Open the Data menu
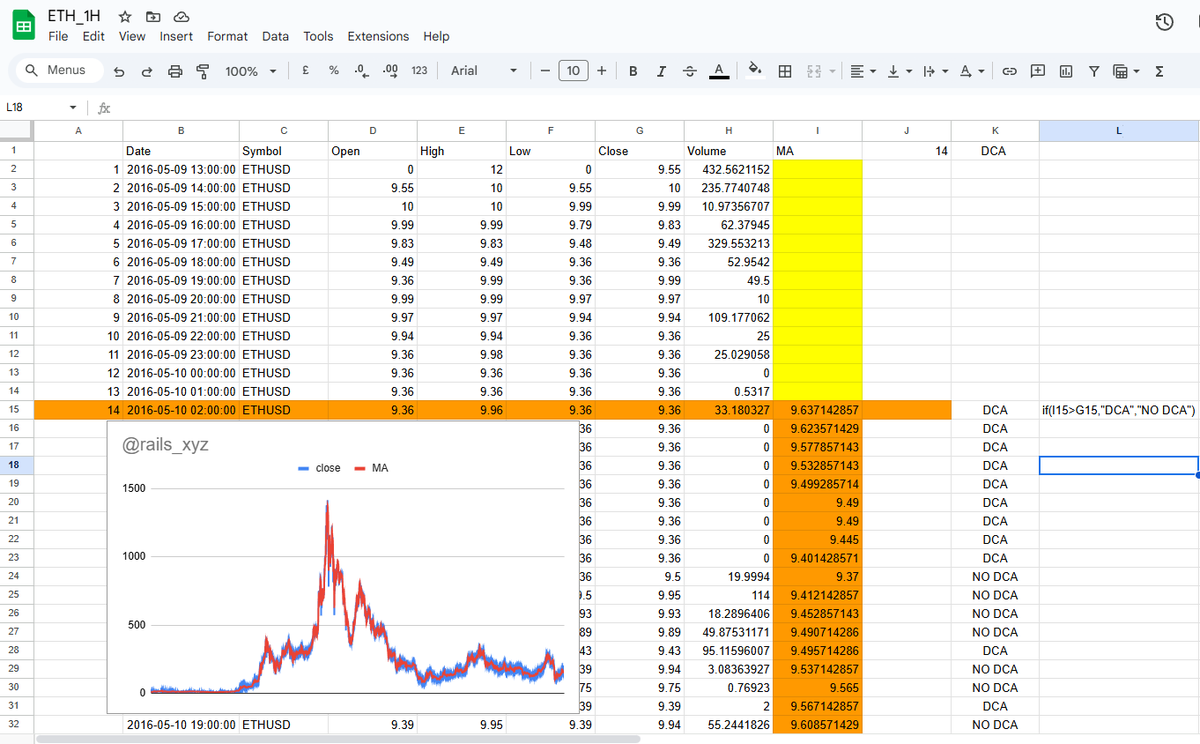This screenshot has height=744, width=1200. [275, 36]
